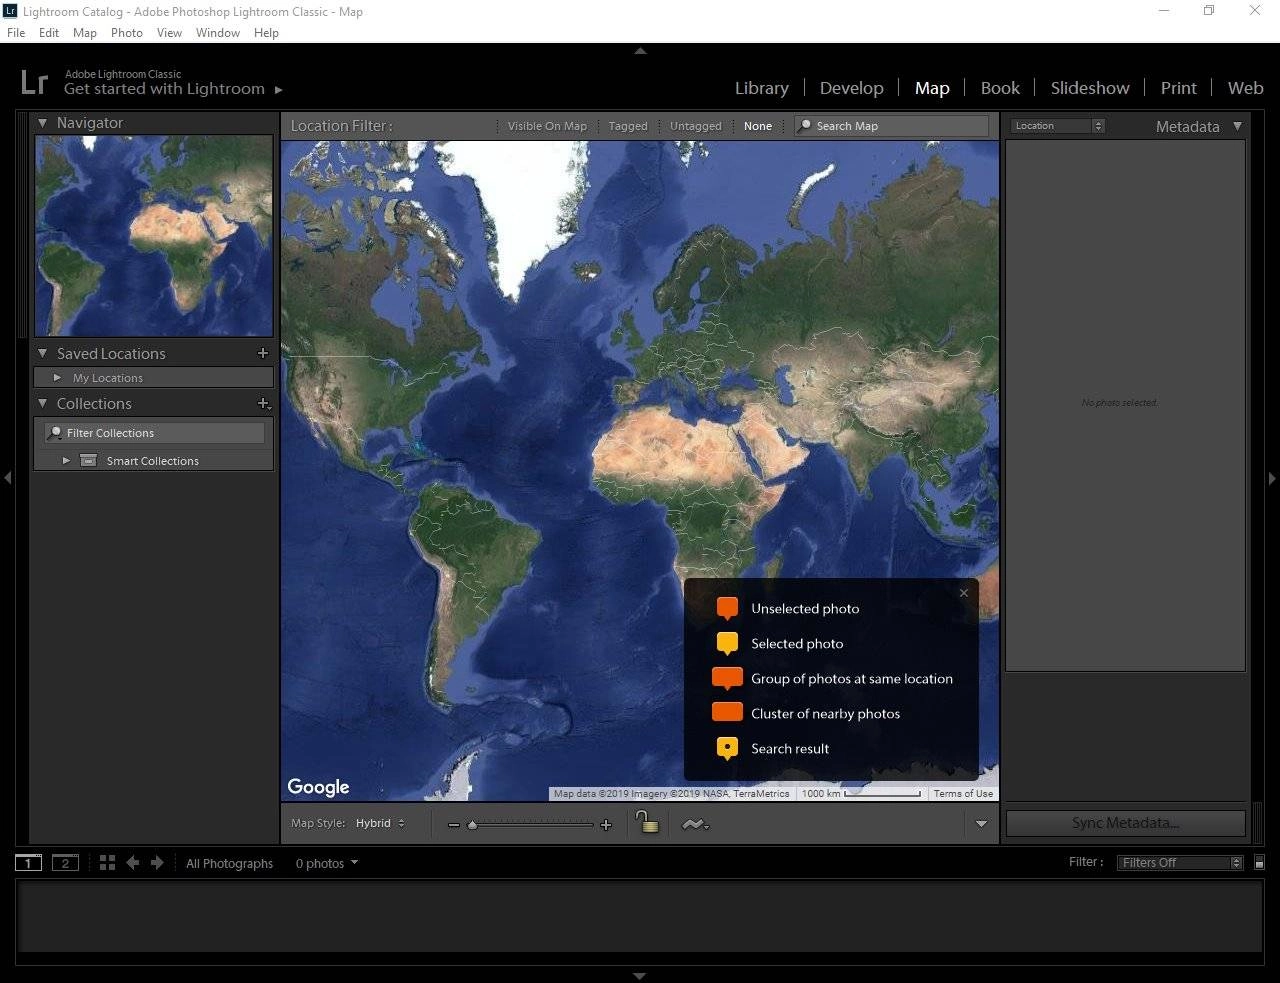Expand the Smart Collections set
1280x983 pixels.
point(66,461)
